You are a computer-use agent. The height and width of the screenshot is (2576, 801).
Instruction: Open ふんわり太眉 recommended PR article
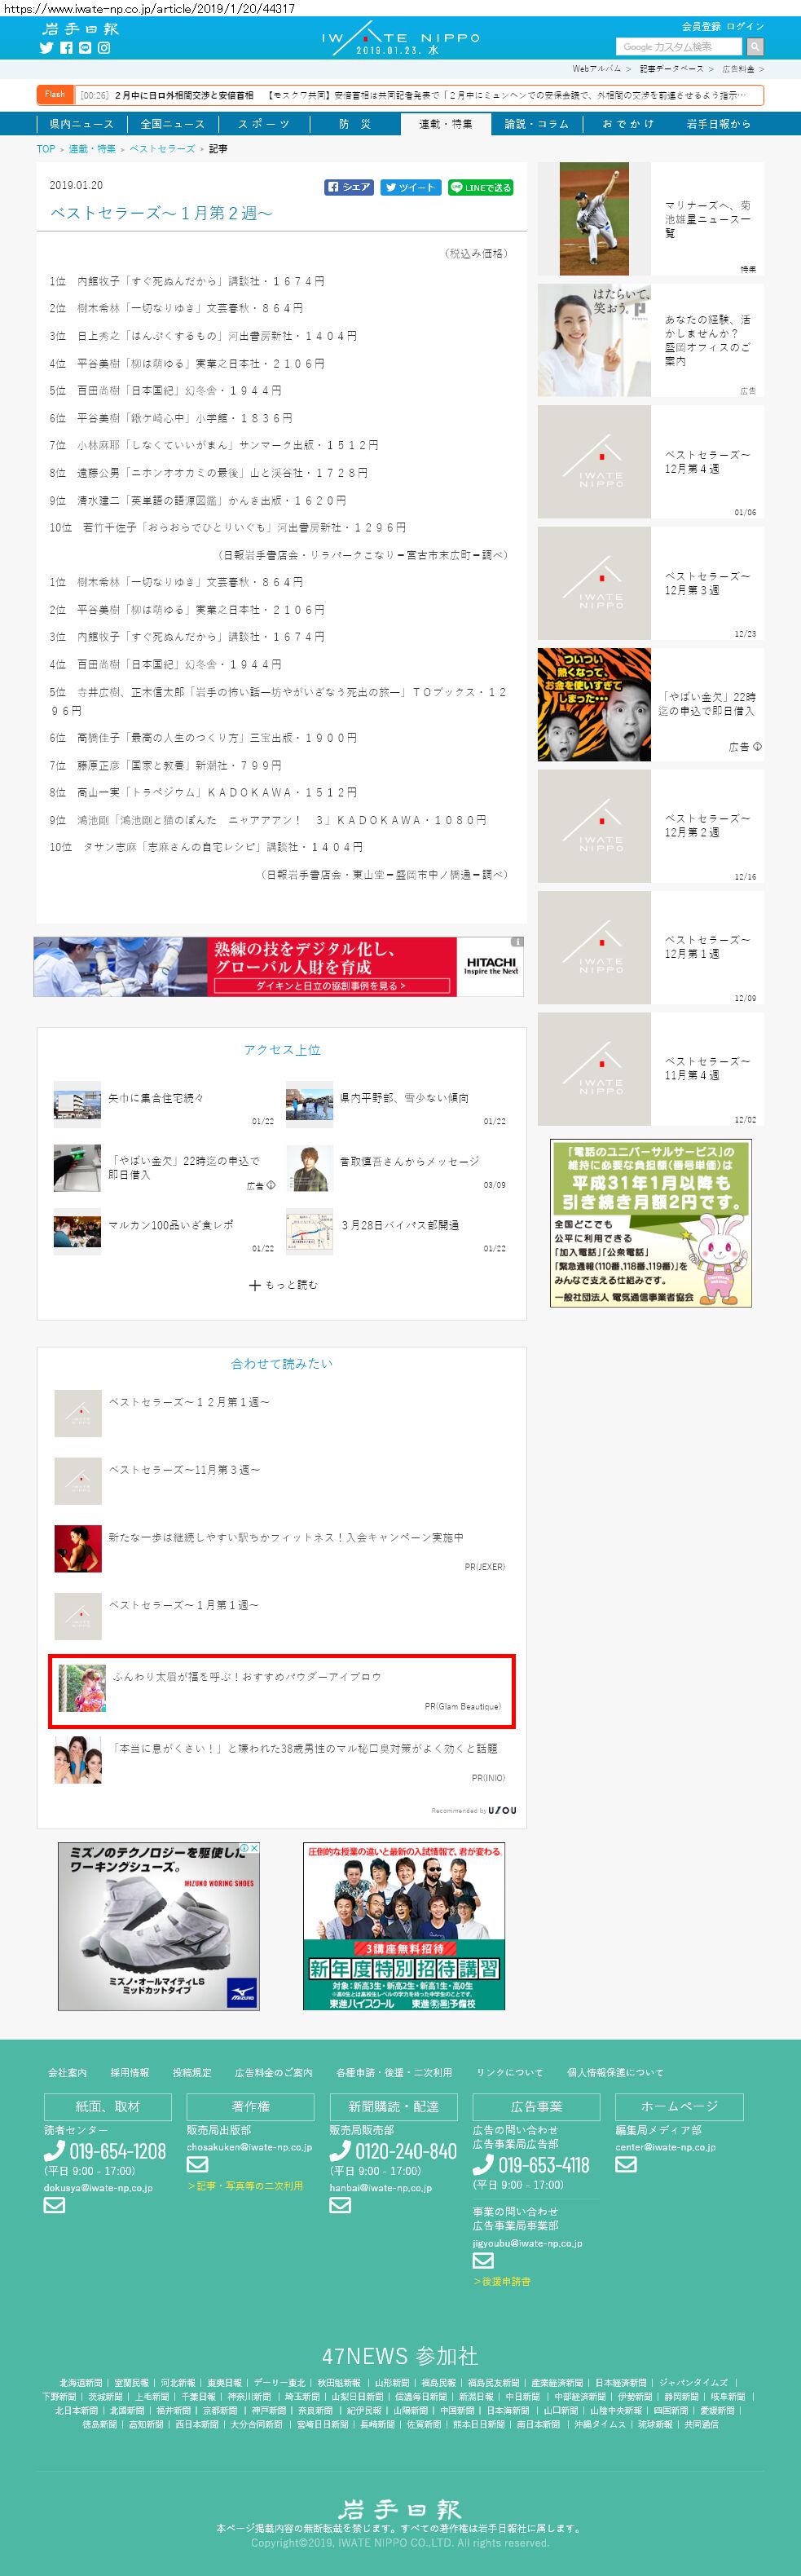tap(282, 1691)
